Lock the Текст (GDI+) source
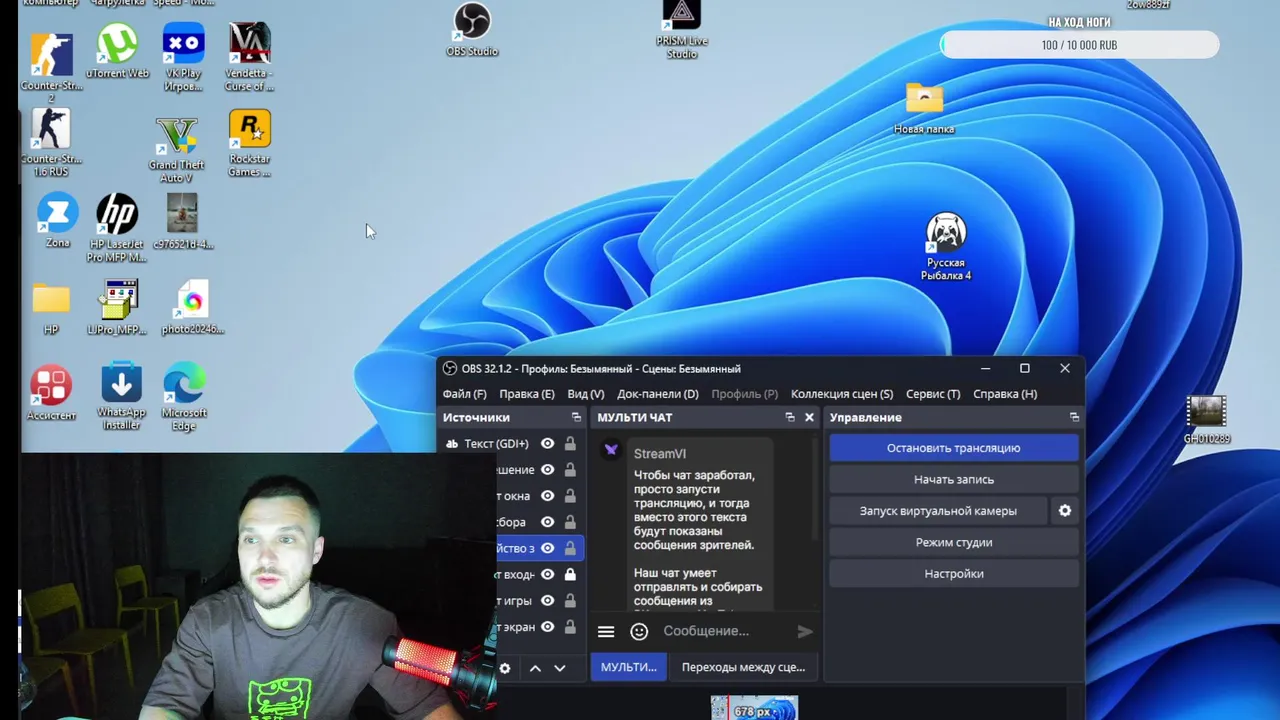 pos(570,444)
